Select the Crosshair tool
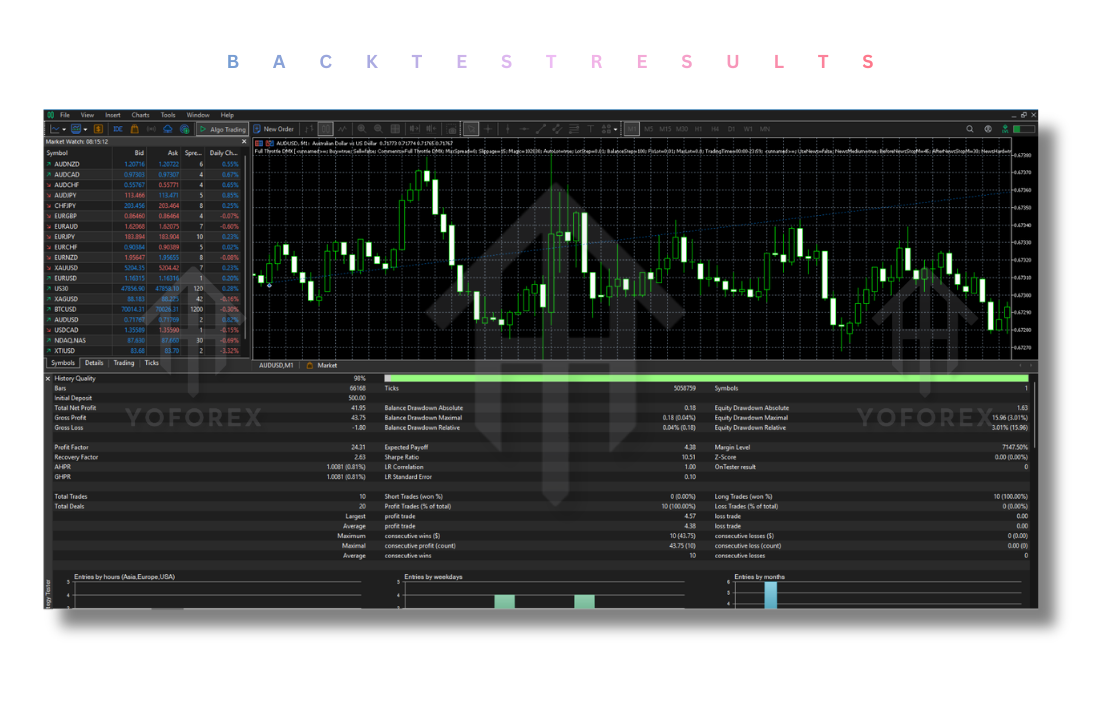Screen dimensions: 1100x720 [x=487, y=129]
